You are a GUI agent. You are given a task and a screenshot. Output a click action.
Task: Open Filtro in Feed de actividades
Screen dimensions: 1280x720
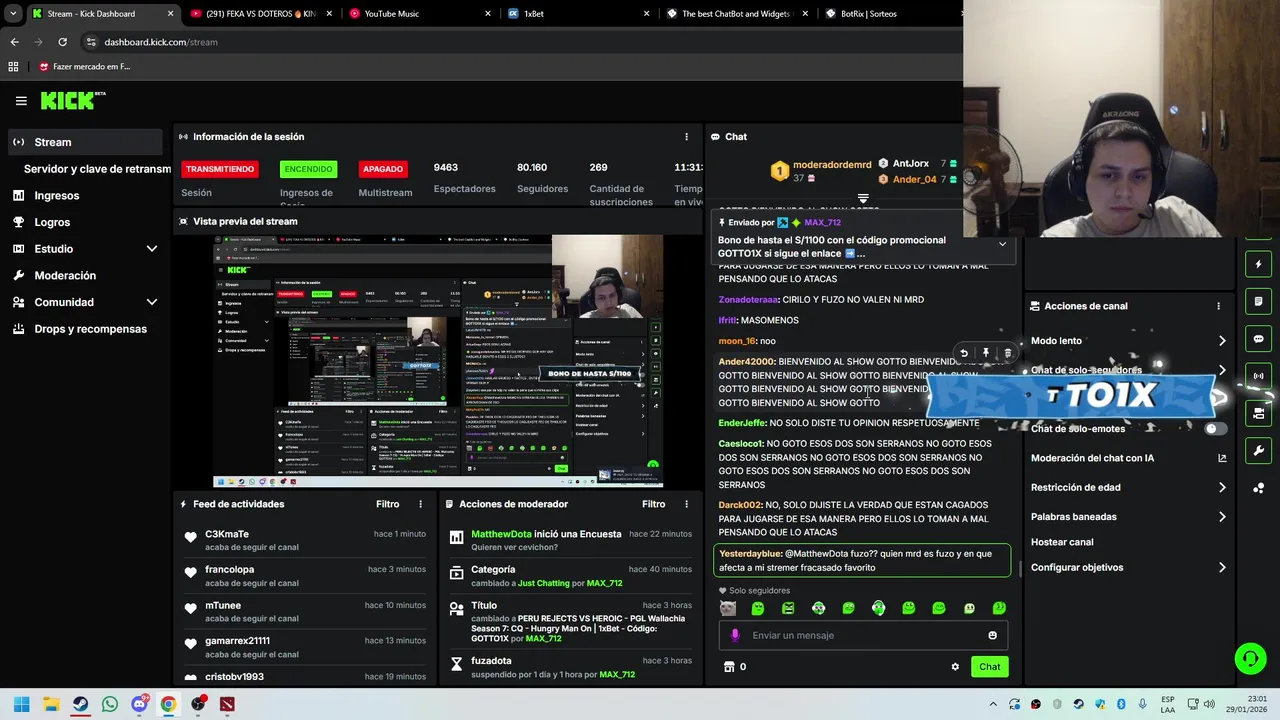point(387,504)
